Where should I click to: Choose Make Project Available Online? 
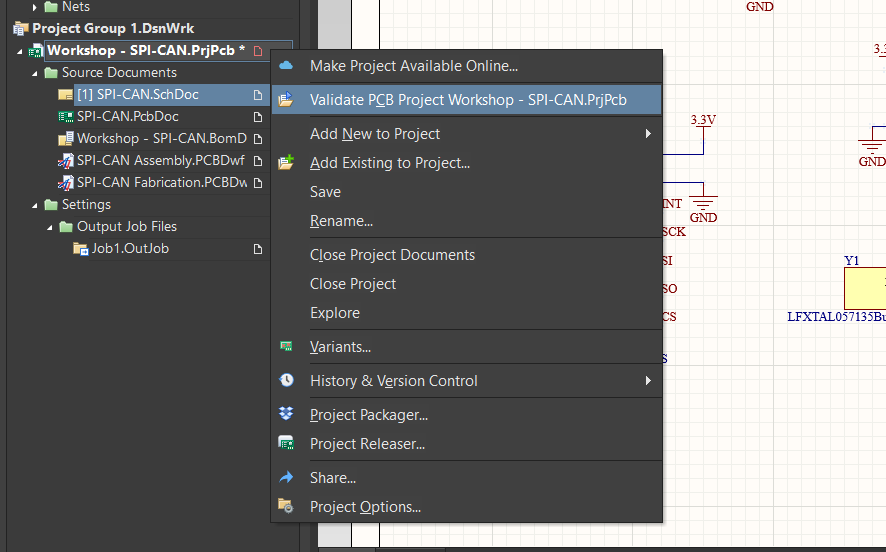click(x=467, y=66)
